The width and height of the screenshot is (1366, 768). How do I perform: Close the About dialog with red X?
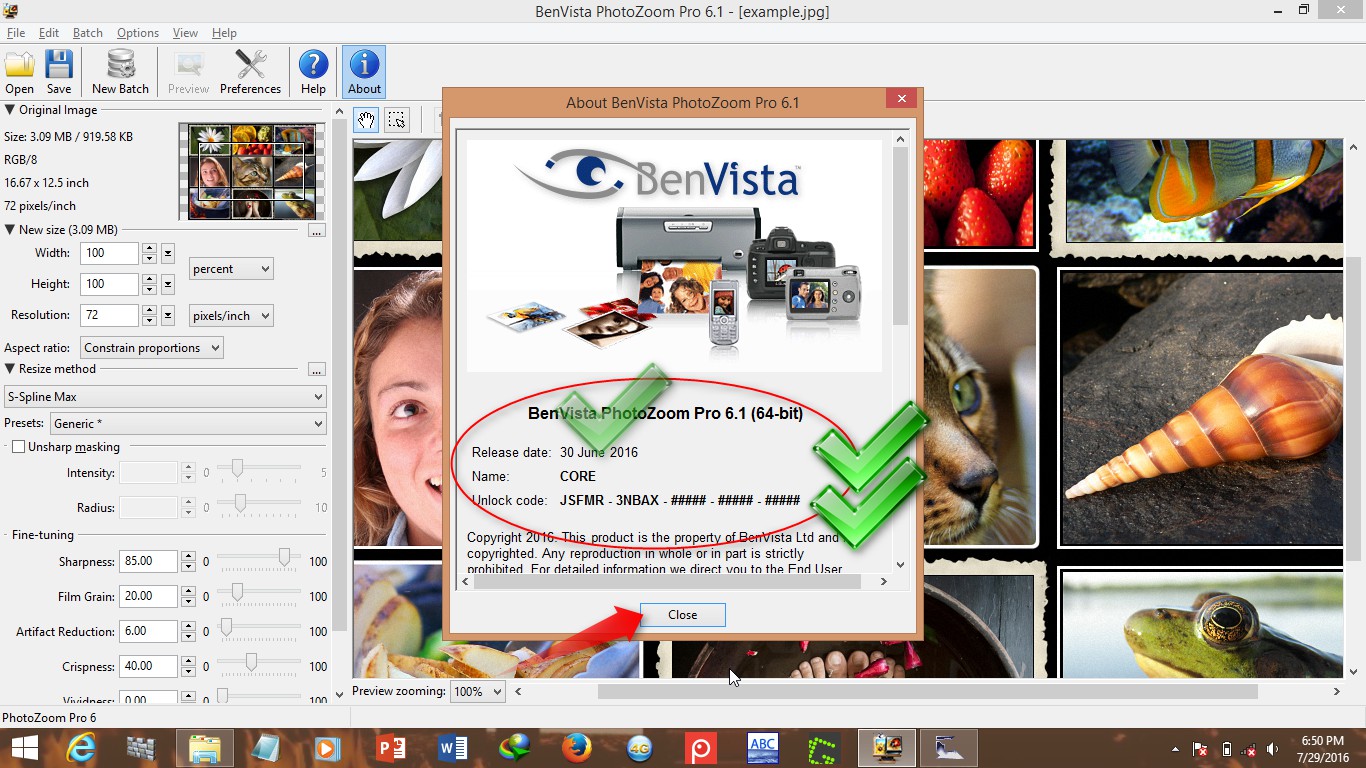point(901,98)
